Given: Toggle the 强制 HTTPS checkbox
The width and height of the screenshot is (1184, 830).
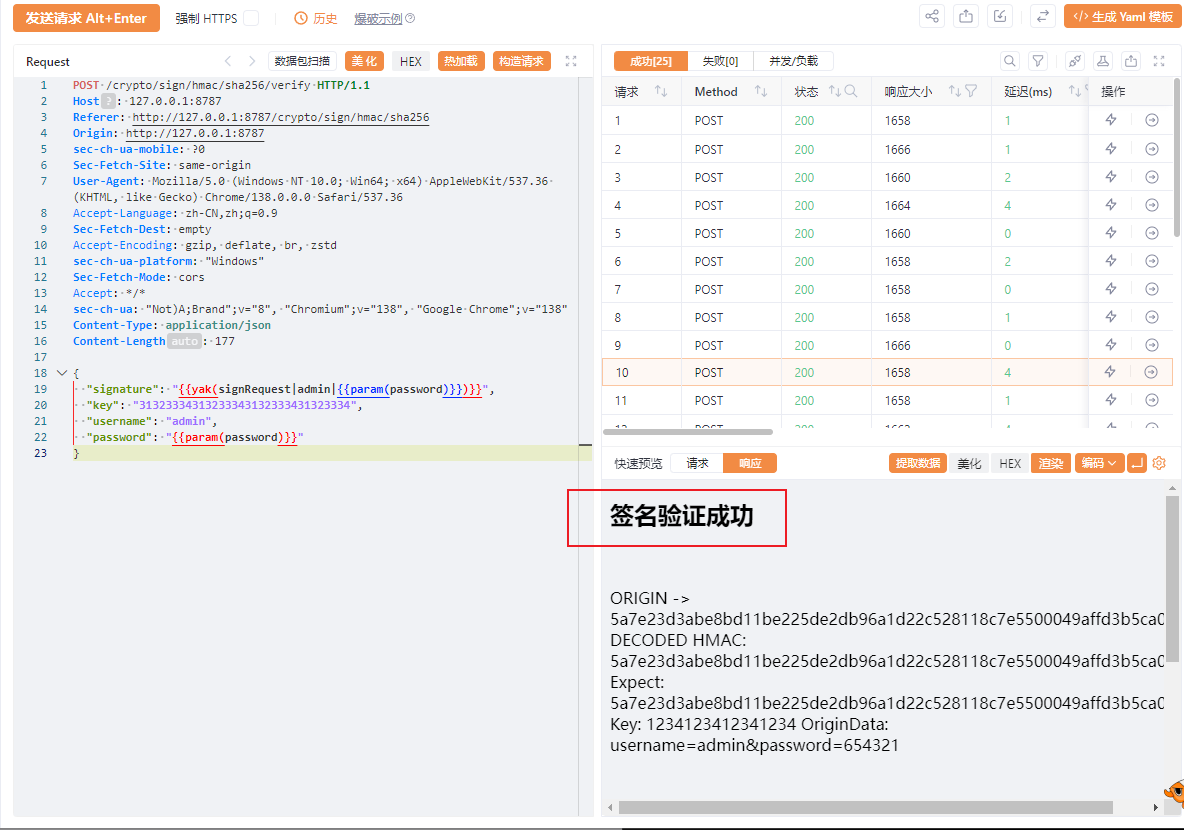Looking at the screenshot, I should point(251,18).
